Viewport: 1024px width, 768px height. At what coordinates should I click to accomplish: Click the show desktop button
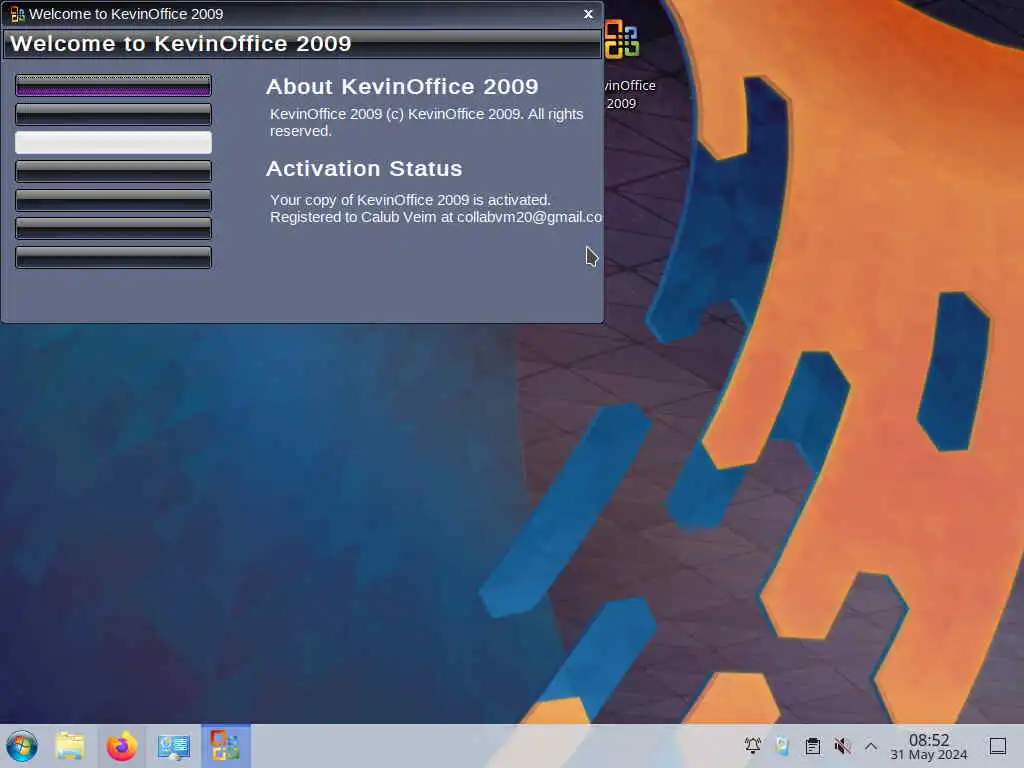click(998, 746)
